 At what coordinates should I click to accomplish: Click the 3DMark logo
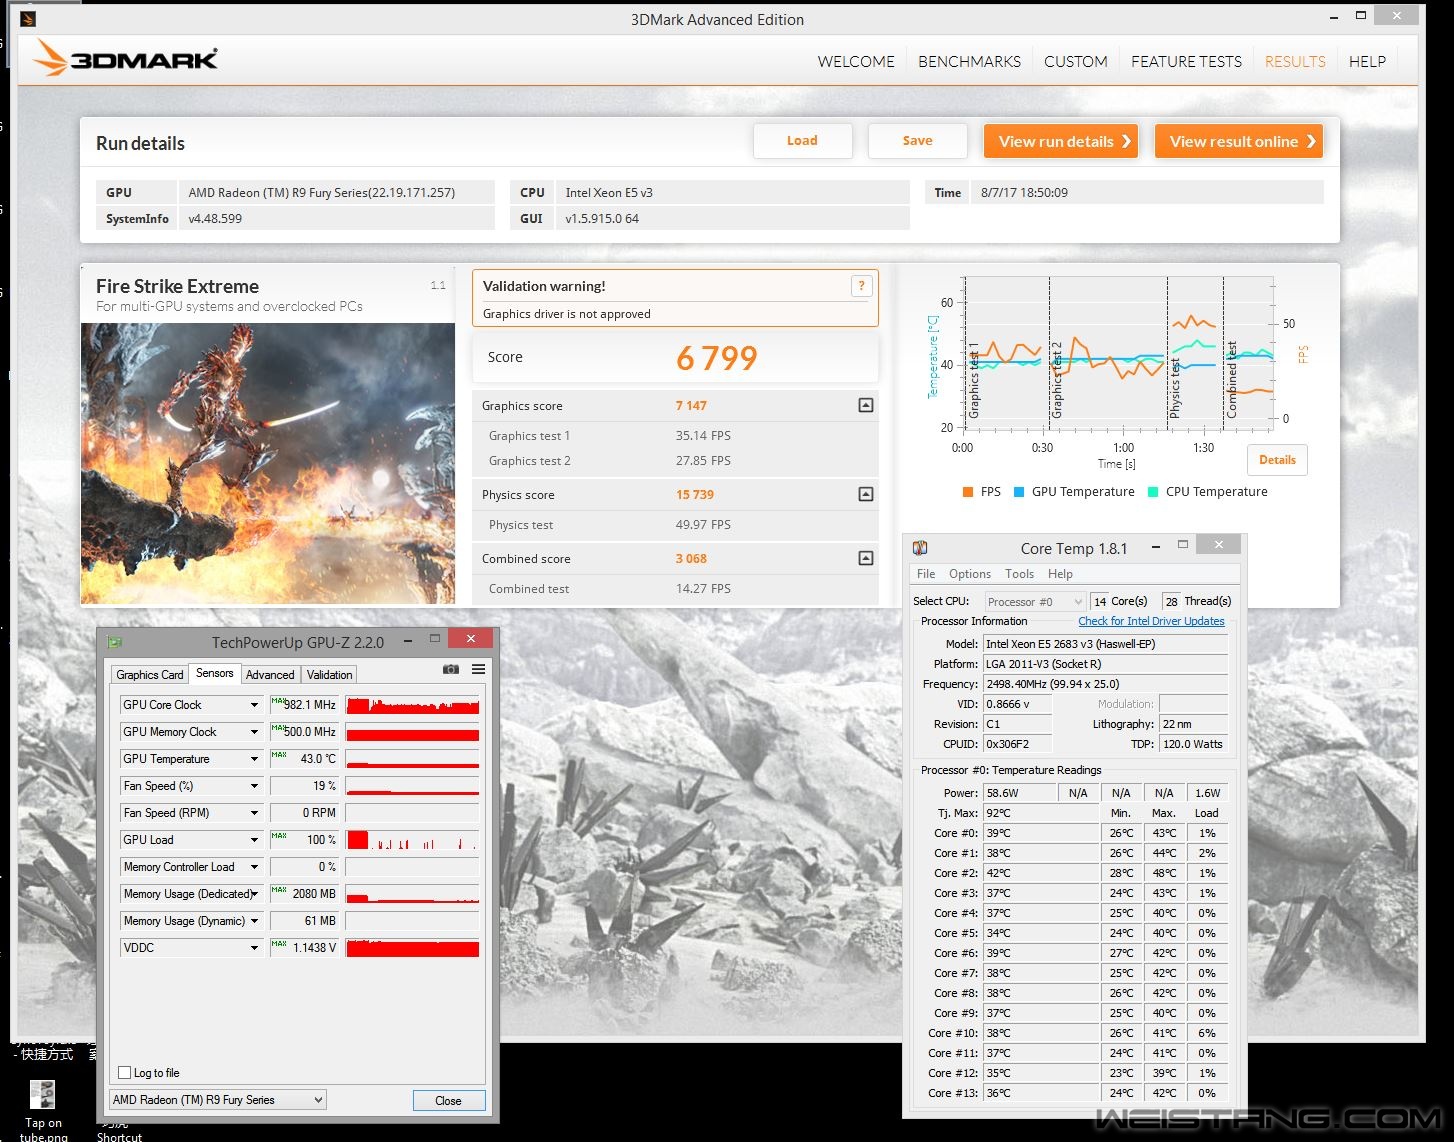(x=125, y=59)
